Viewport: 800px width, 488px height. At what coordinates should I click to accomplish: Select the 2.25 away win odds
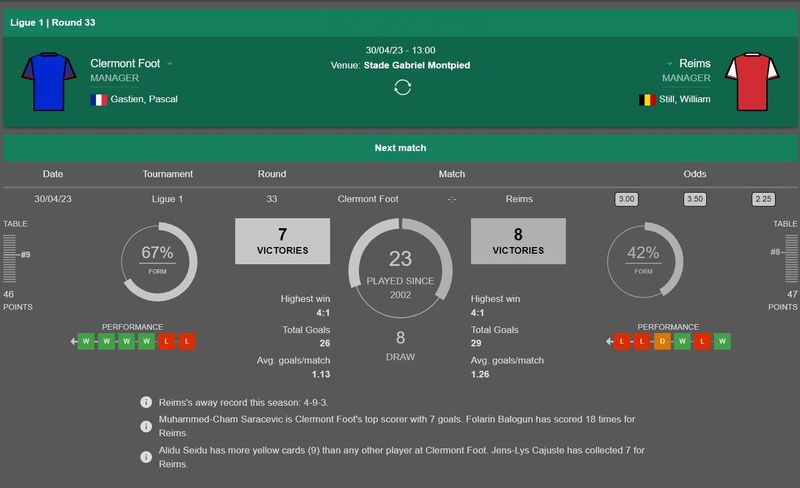pos(763,199)
